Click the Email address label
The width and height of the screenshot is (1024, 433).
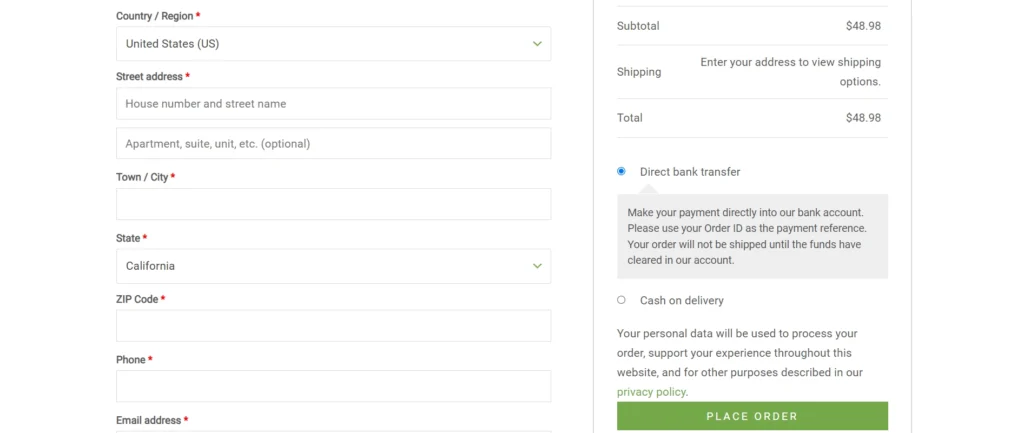(148, 421)
